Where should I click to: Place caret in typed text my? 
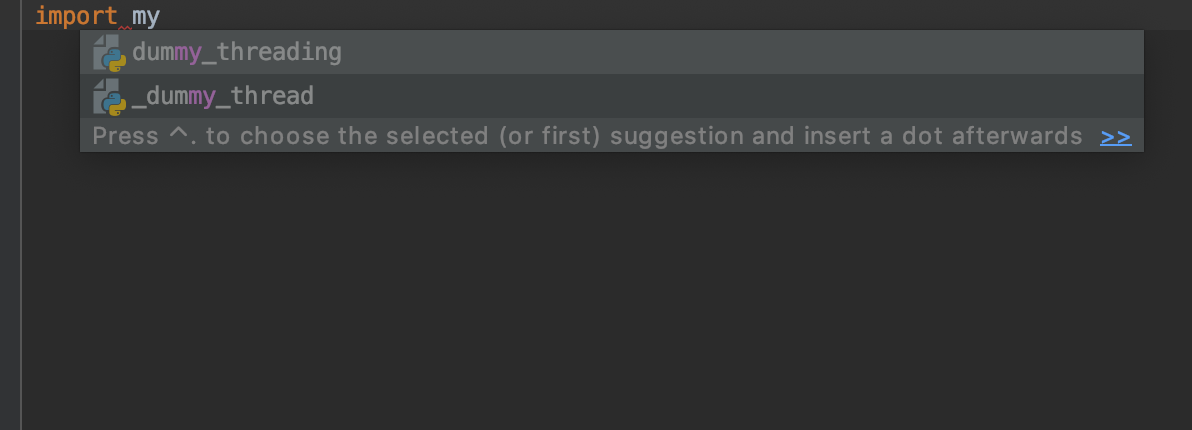tap(146, 16)
